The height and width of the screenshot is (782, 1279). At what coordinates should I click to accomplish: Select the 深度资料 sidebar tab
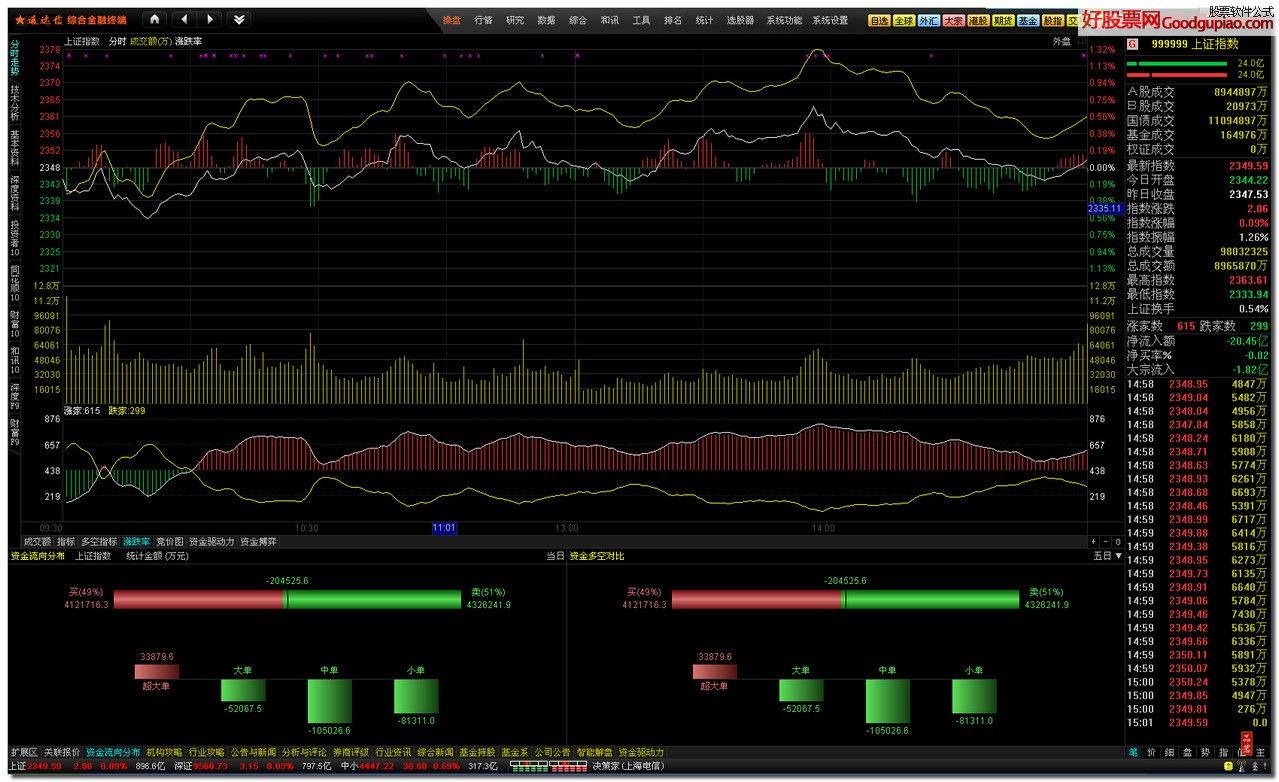click(15, 192)
